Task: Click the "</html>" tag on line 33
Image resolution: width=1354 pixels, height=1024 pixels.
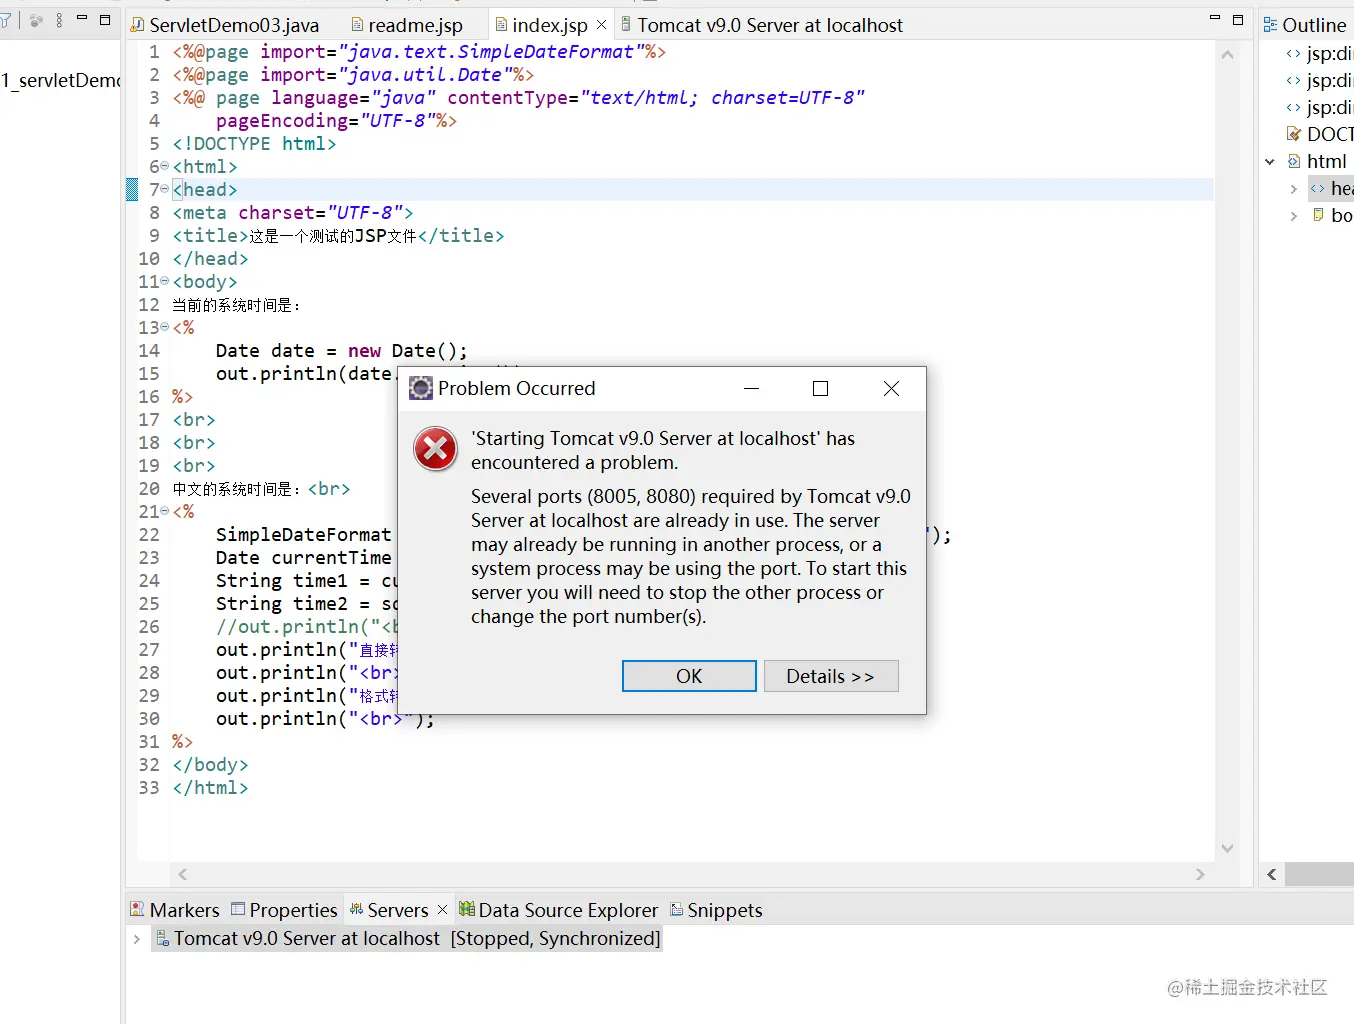Action: 210,788
